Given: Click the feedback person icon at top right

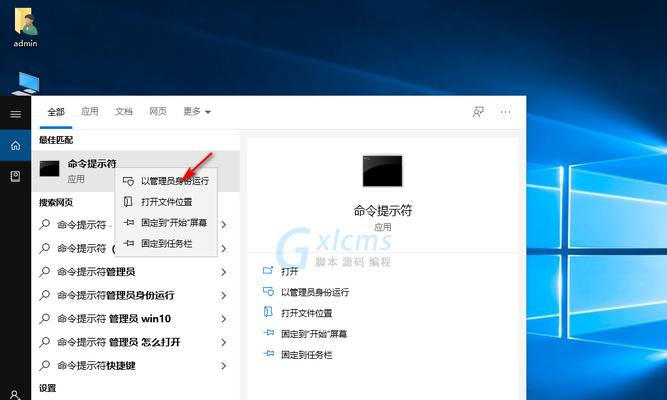Looking at the screenshot, I should tap(478, 112).
